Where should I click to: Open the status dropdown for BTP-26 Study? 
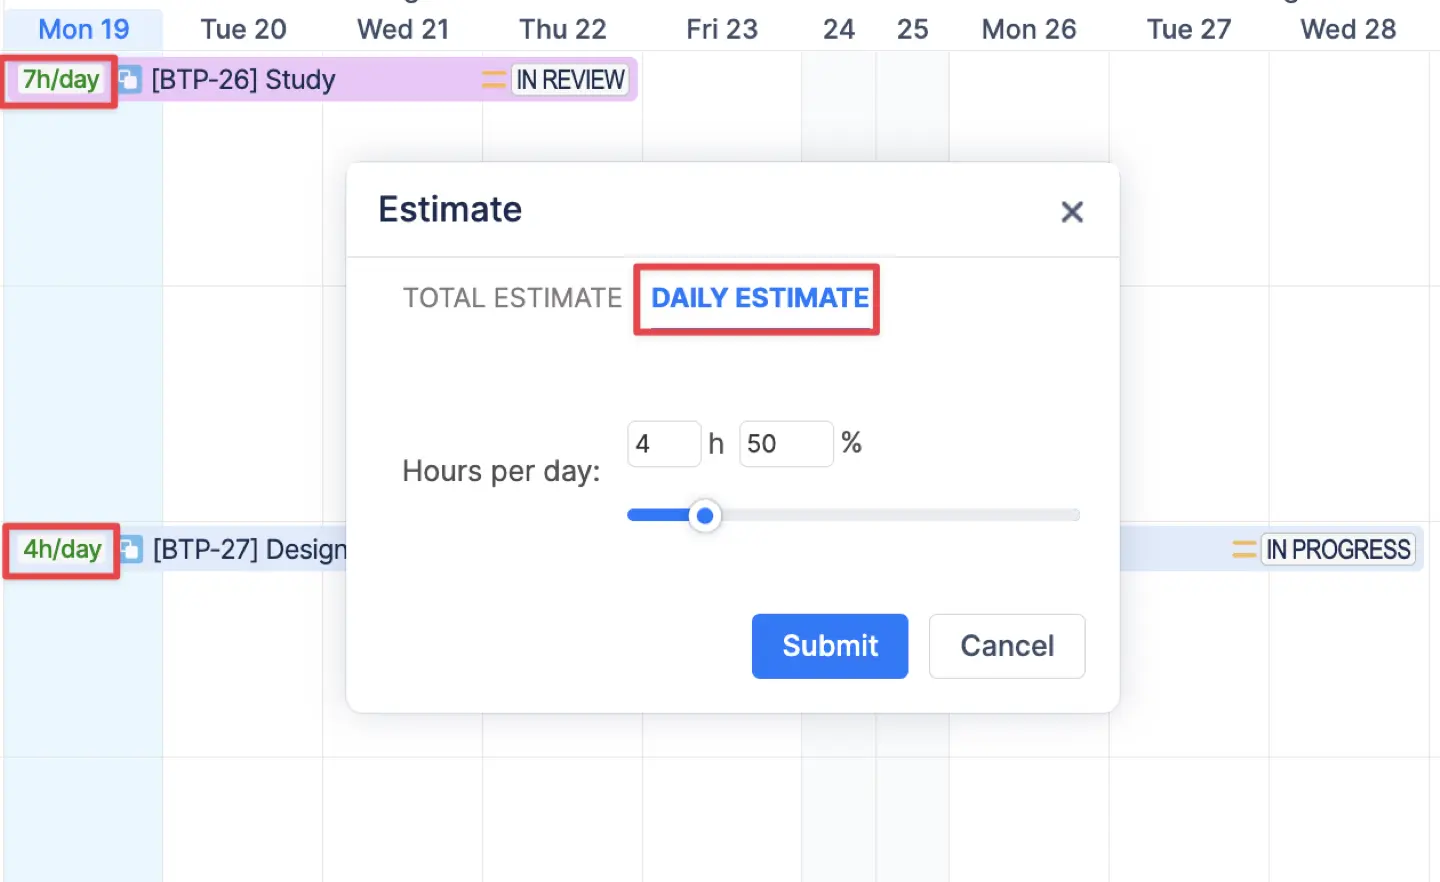coord(570,79)
